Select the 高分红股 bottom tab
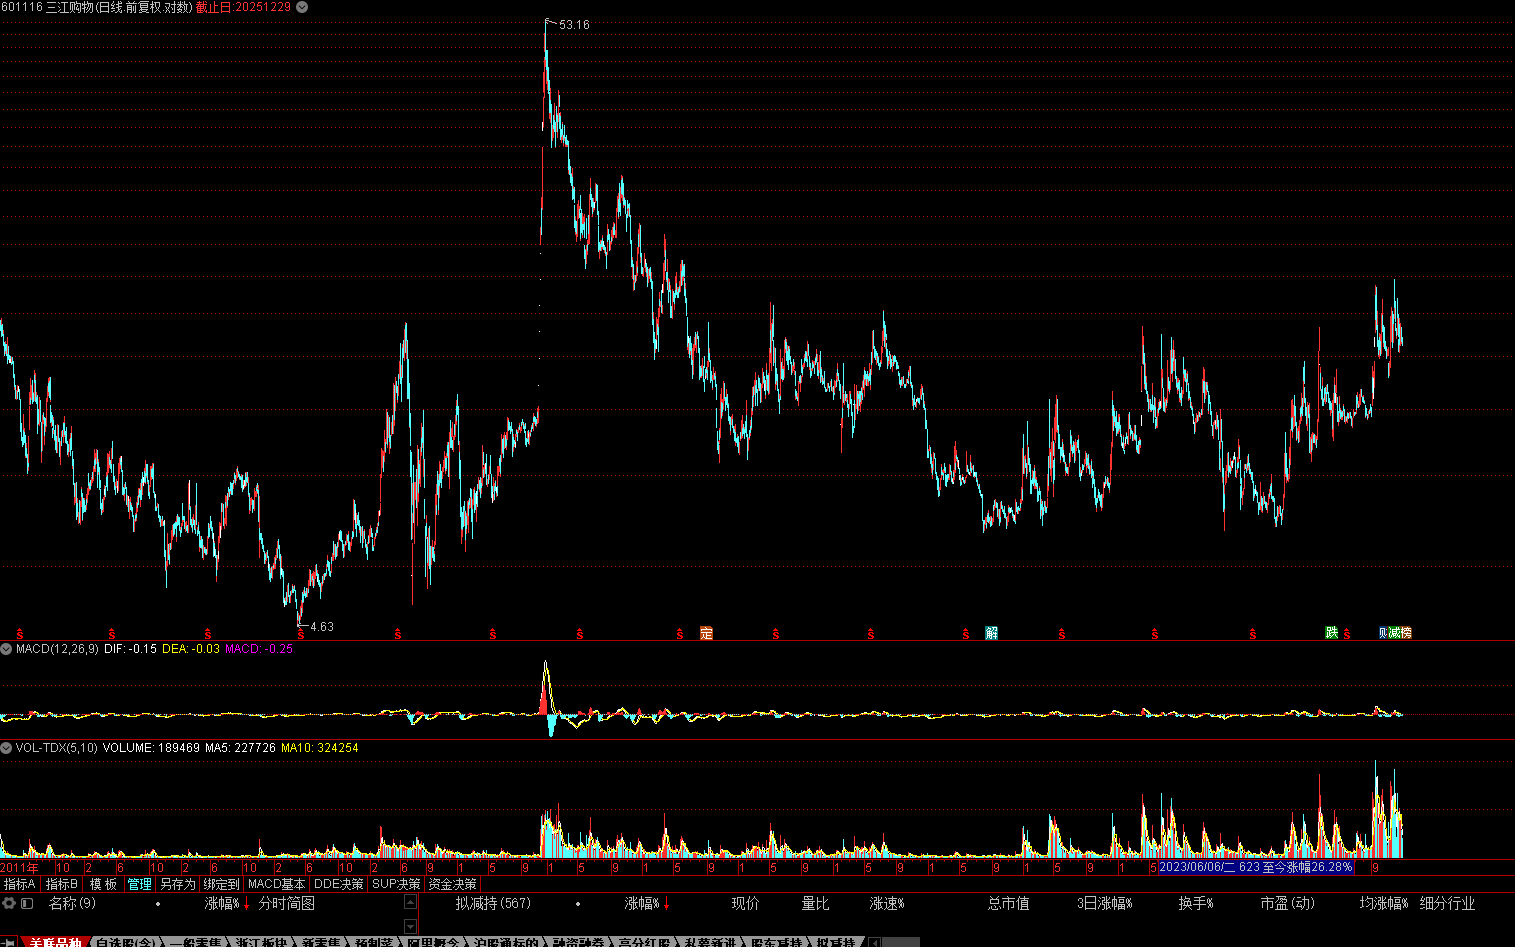Viewport: 1515px width, 947px height. [644, 942]
